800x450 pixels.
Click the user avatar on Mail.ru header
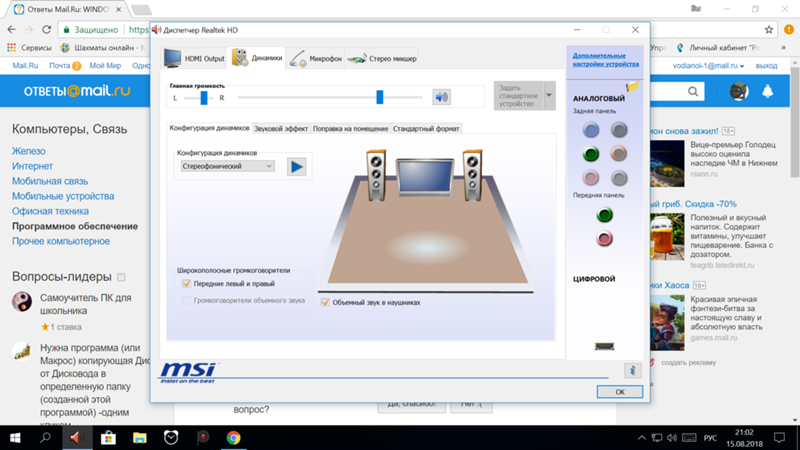pyautogui.click(x=739, y=91)
